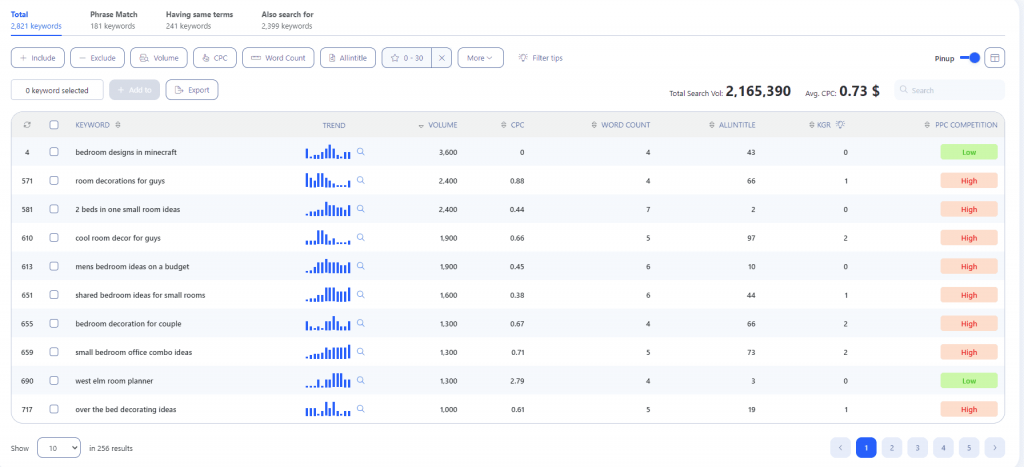Screen dimensions: 1024x467
Task: Go to results page 5
Action: [x=969, y=447]
